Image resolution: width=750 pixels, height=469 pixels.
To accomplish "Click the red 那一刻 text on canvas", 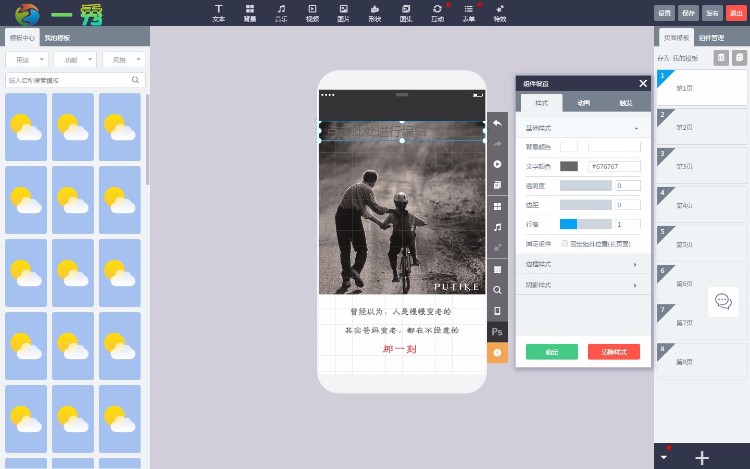I will point(400,349).
